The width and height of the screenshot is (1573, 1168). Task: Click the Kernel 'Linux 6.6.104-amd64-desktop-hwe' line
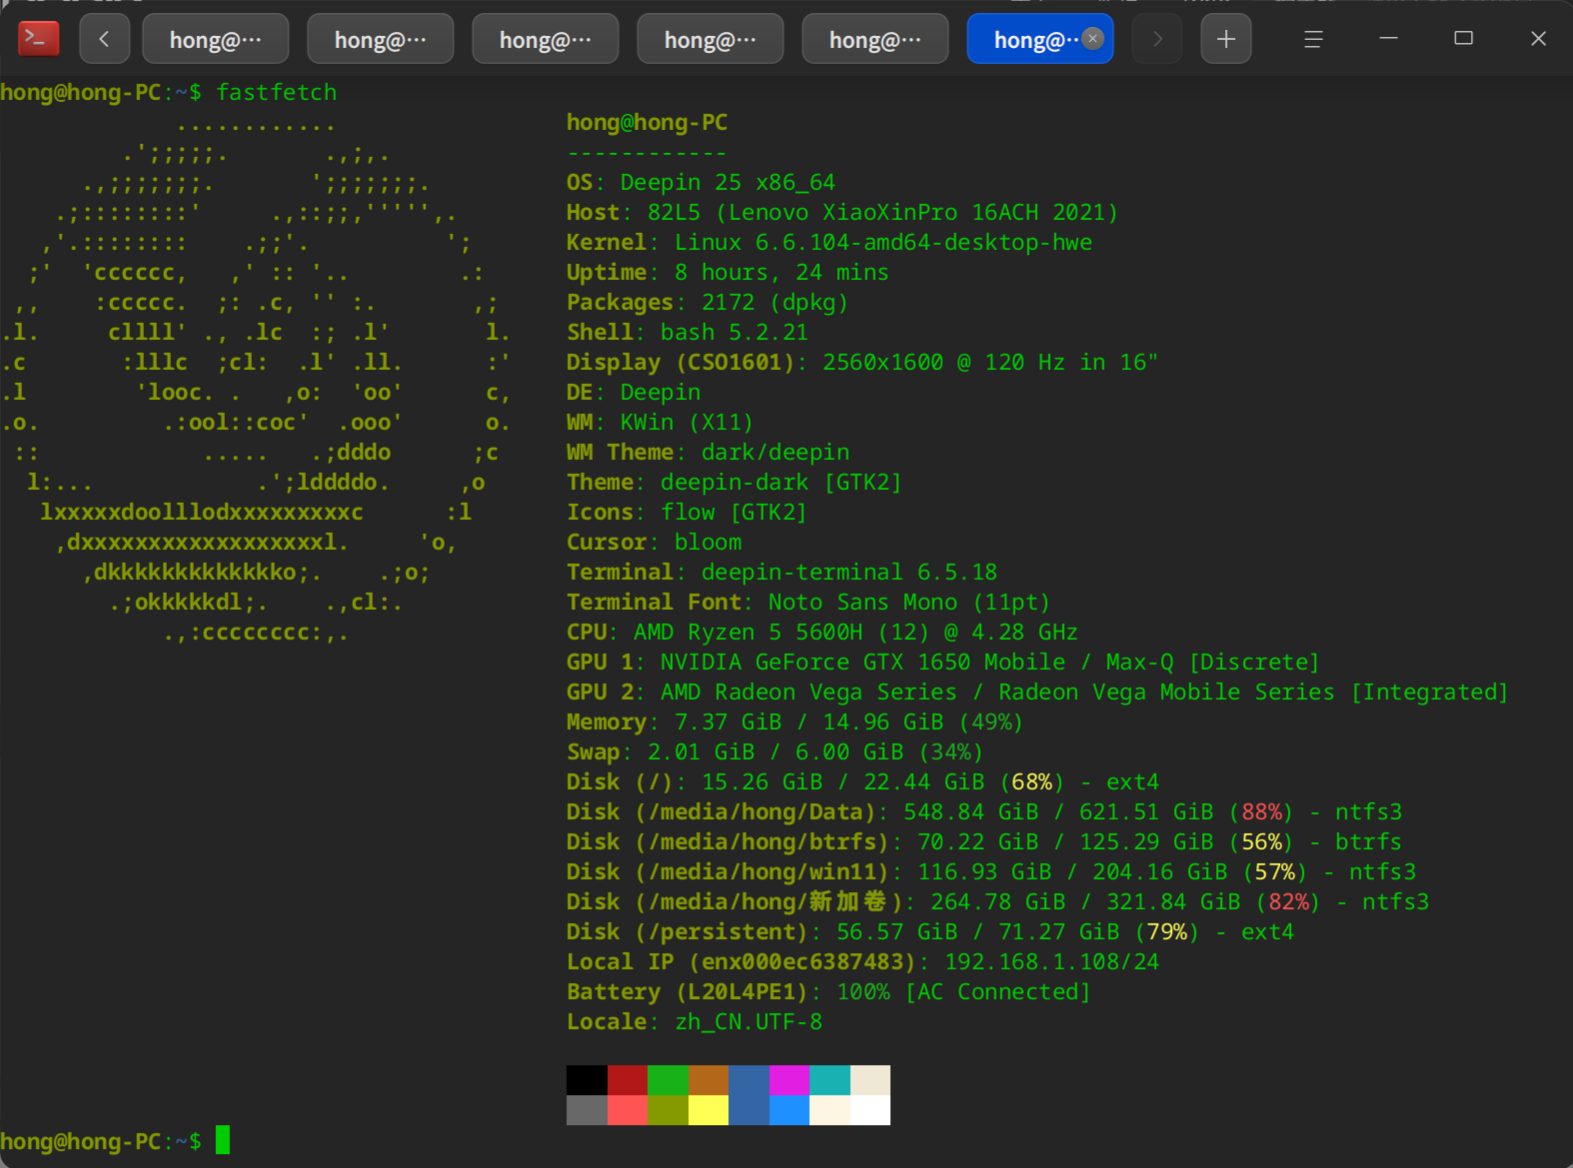click(x=829, y=242)
